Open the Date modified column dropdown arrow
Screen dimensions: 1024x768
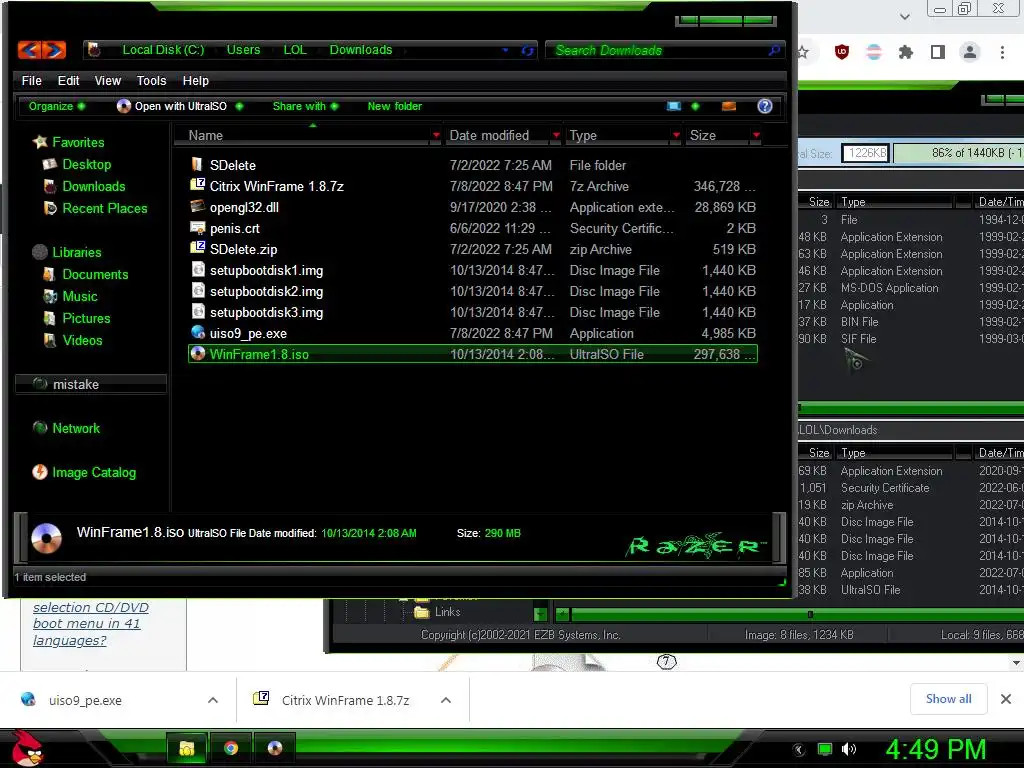pyautogui.click(x=556, y=135)
